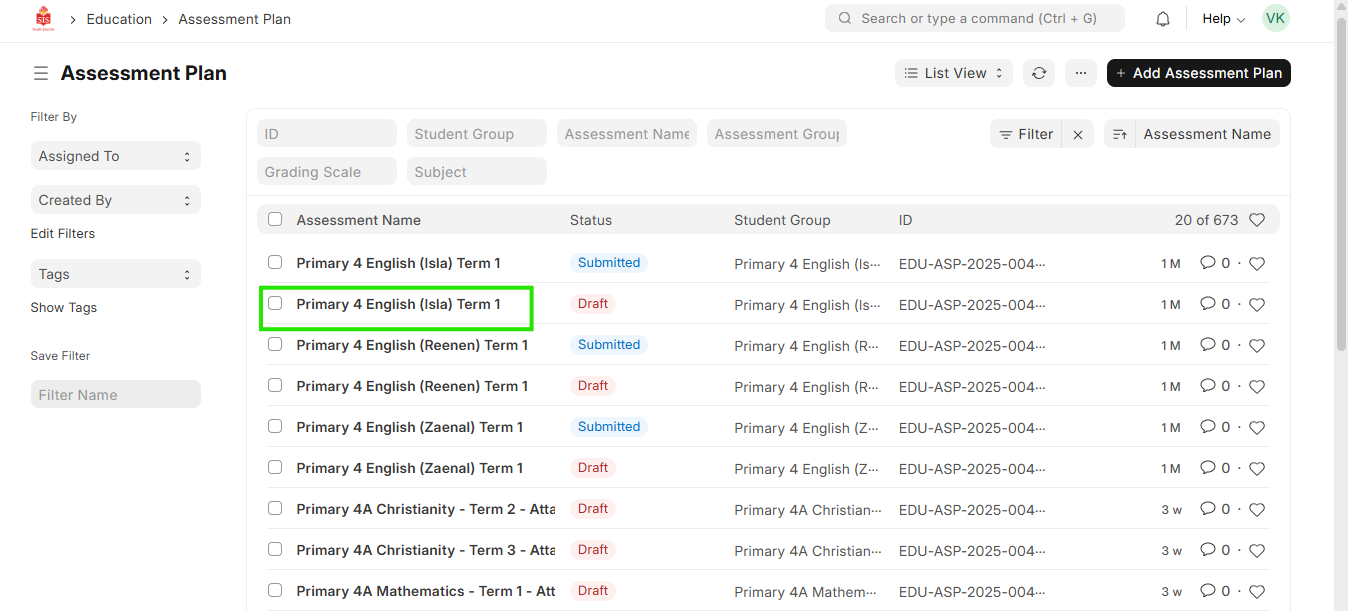Image resolution: width=1348 pixels, height=611 pixels.
Task: Toggle the sort direction icon
Action: 1119,134
